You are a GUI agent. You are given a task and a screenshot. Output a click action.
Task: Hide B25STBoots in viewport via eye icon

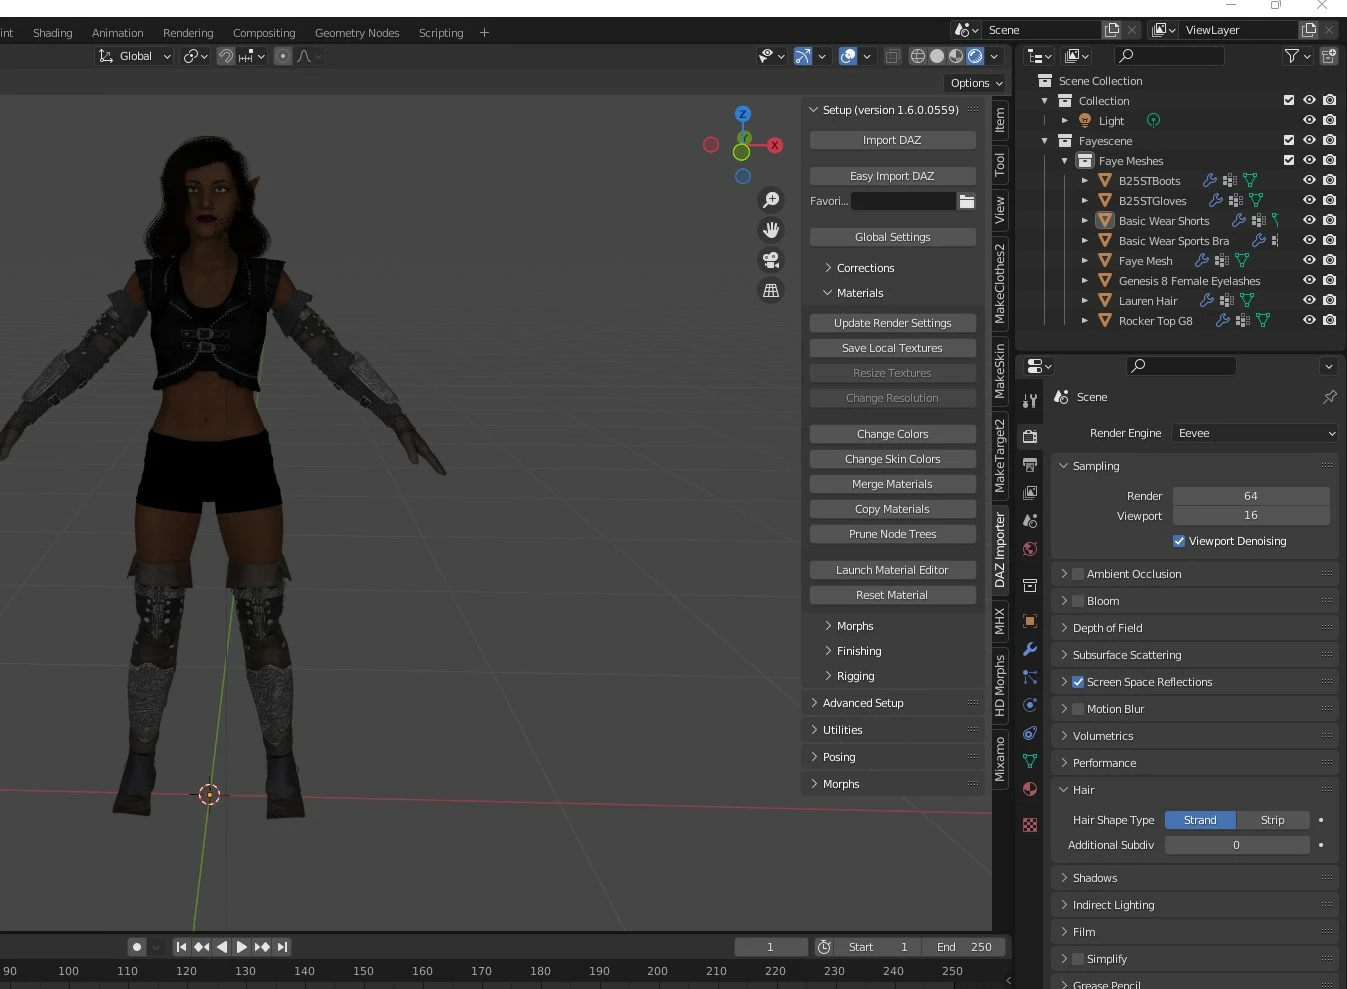point(1309,180)
